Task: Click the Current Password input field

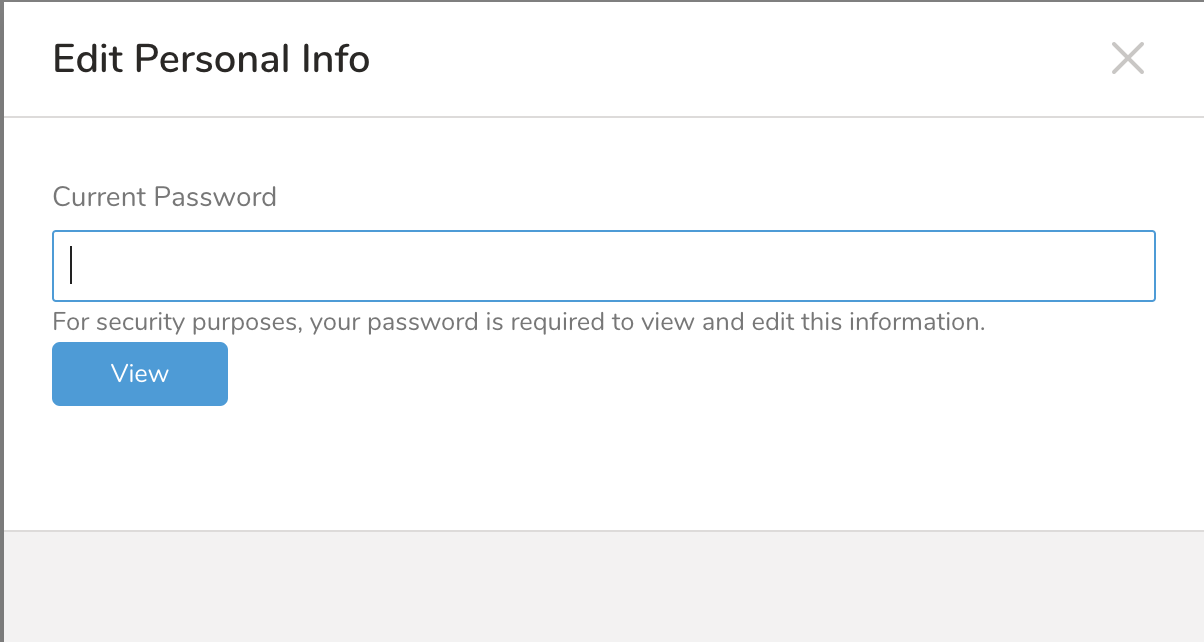Action: 603,266
